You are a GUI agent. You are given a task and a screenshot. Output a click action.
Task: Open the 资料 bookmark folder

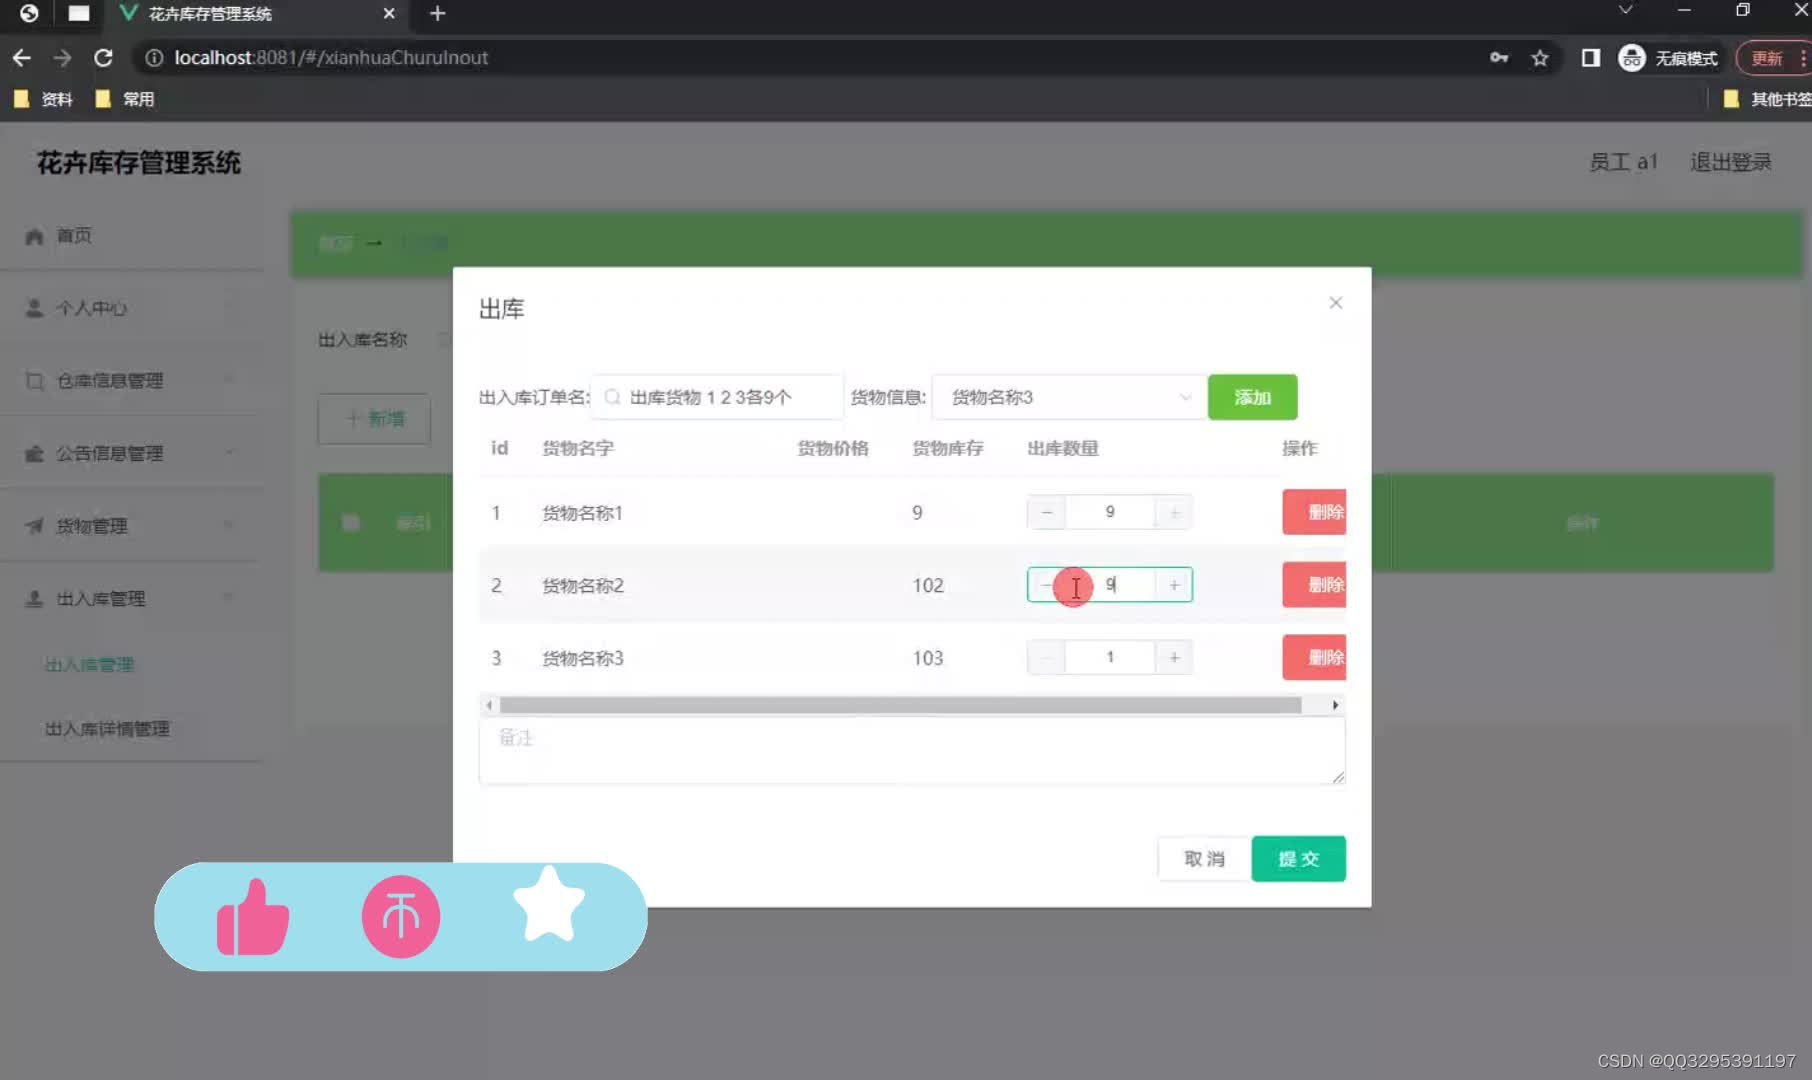(x=43, y=99)
